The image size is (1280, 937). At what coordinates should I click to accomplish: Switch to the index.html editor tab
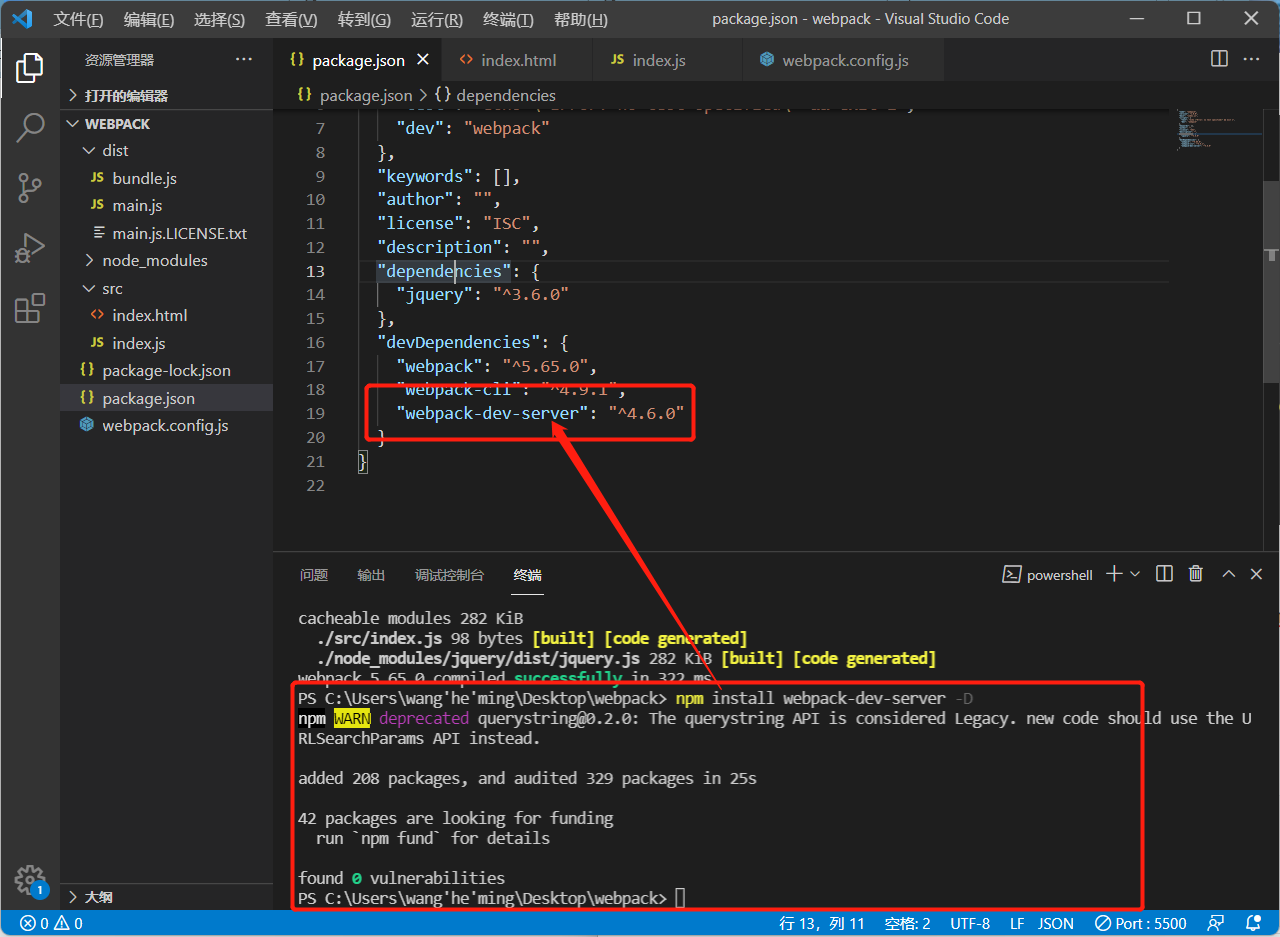click(x=517, y=60)
